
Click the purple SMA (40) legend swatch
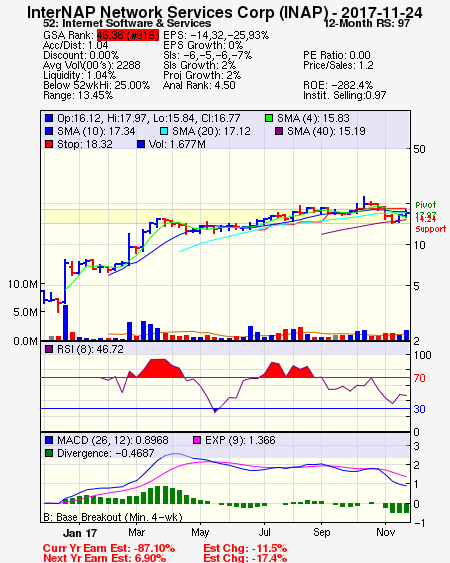click(279, 131)
